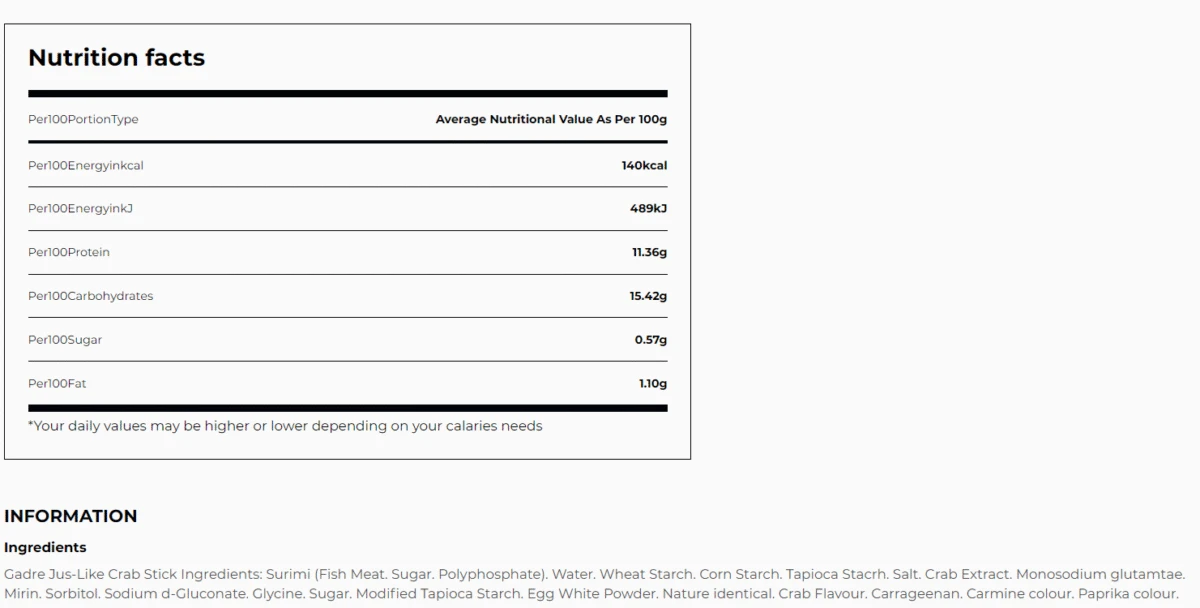The image size is (1200, 608).
Task: Select the 1.10g fat value
Action: tap(652, 384)
